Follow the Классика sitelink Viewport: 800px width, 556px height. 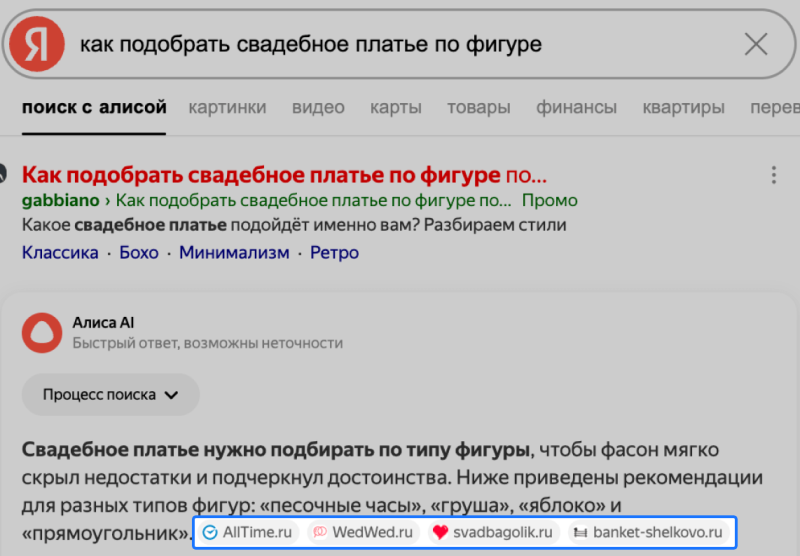coord(60,253)
